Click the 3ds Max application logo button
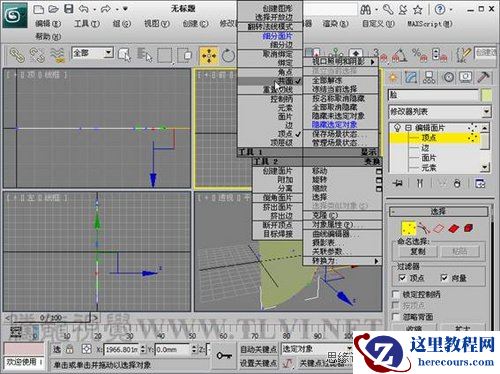Image resolution: width=500 pixels, height=374 pixels. tap(14, 15)
